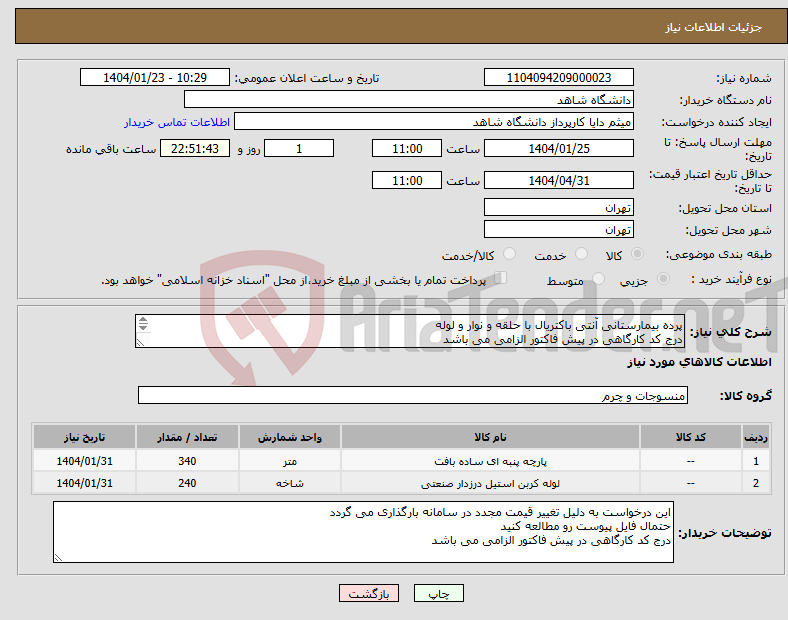The image size is (788, 620).
Task: Click the general description textarea پرده بیمارستانی
Action: [410, 332]
